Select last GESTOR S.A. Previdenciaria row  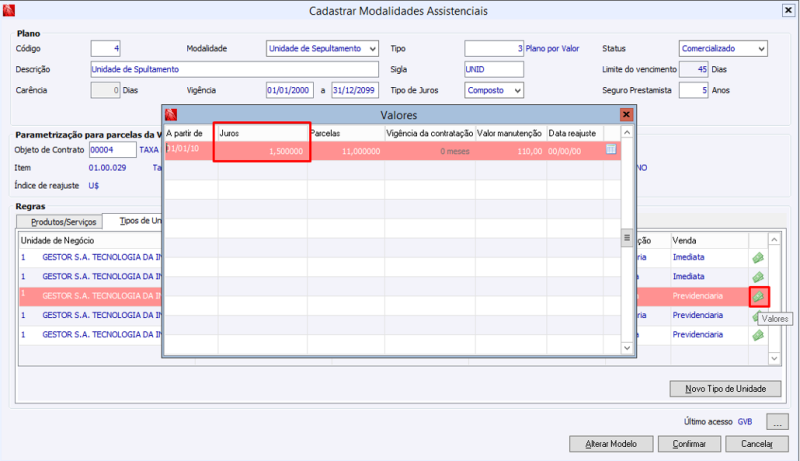point(392,335)
